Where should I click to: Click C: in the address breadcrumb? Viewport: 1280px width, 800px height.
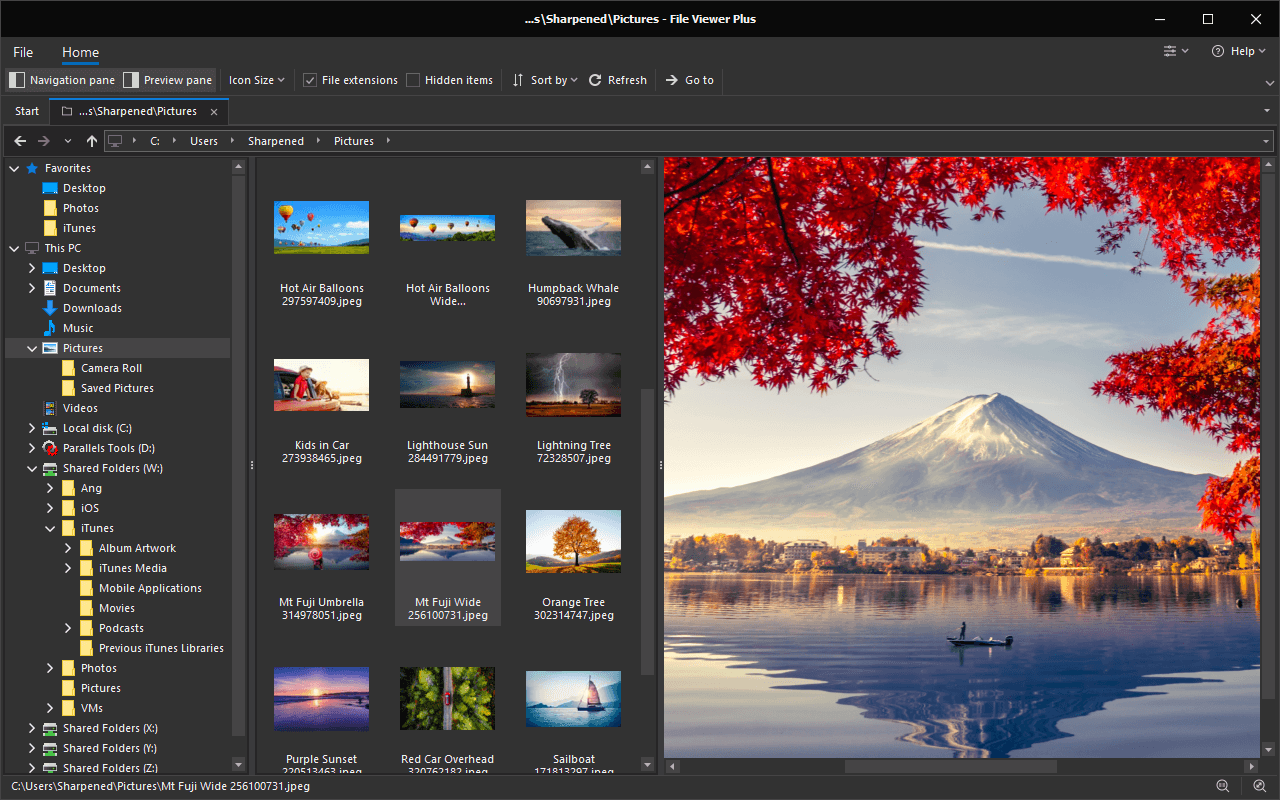coord(155,141)
